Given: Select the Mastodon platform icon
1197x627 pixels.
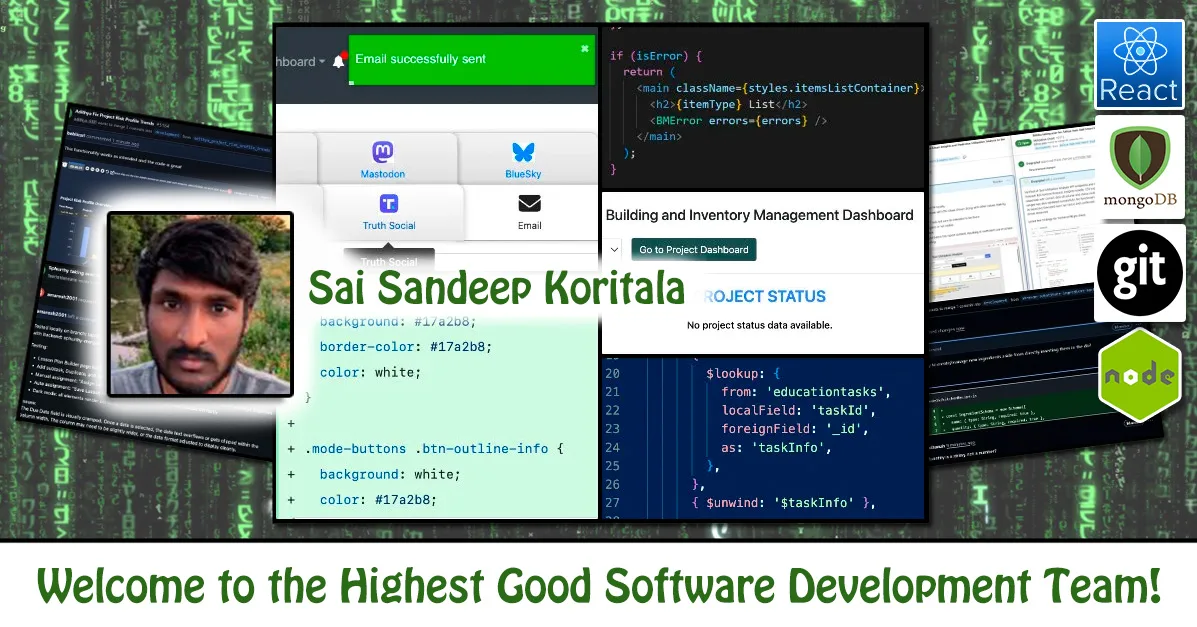Looking at the screenshot, I should (x=382, y=152).
